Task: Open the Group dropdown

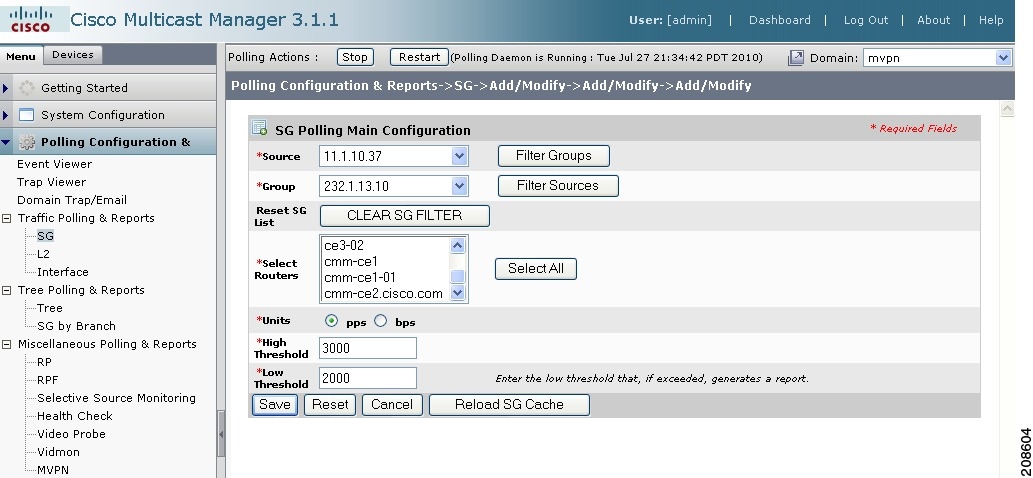Action: [459, 186]
